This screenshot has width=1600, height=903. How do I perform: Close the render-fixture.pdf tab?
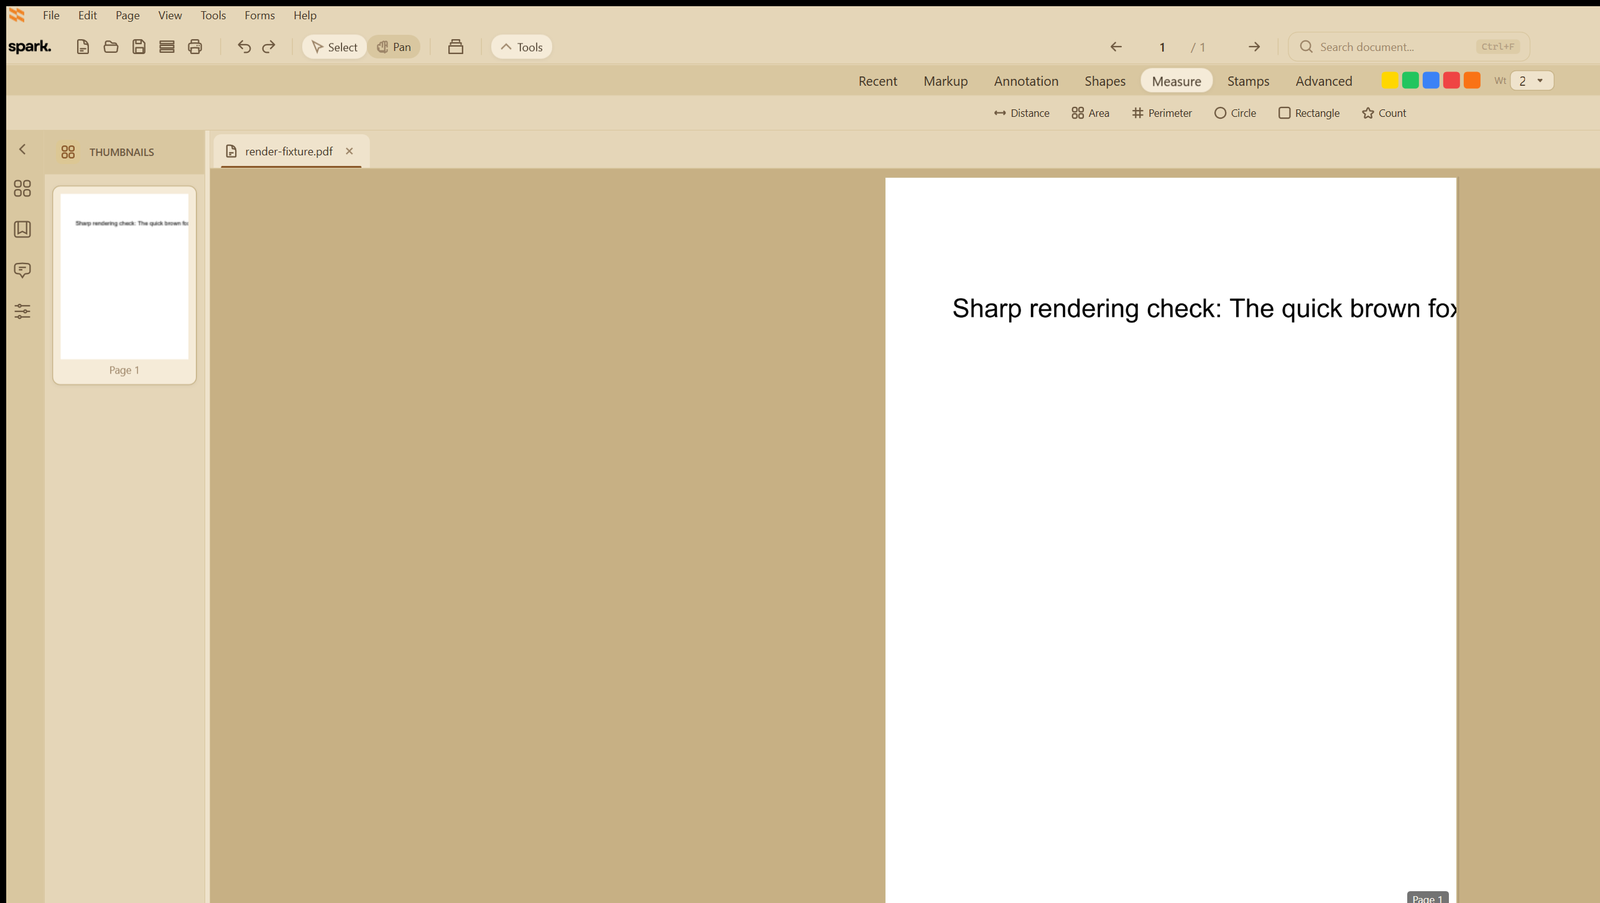click(349, 151)
